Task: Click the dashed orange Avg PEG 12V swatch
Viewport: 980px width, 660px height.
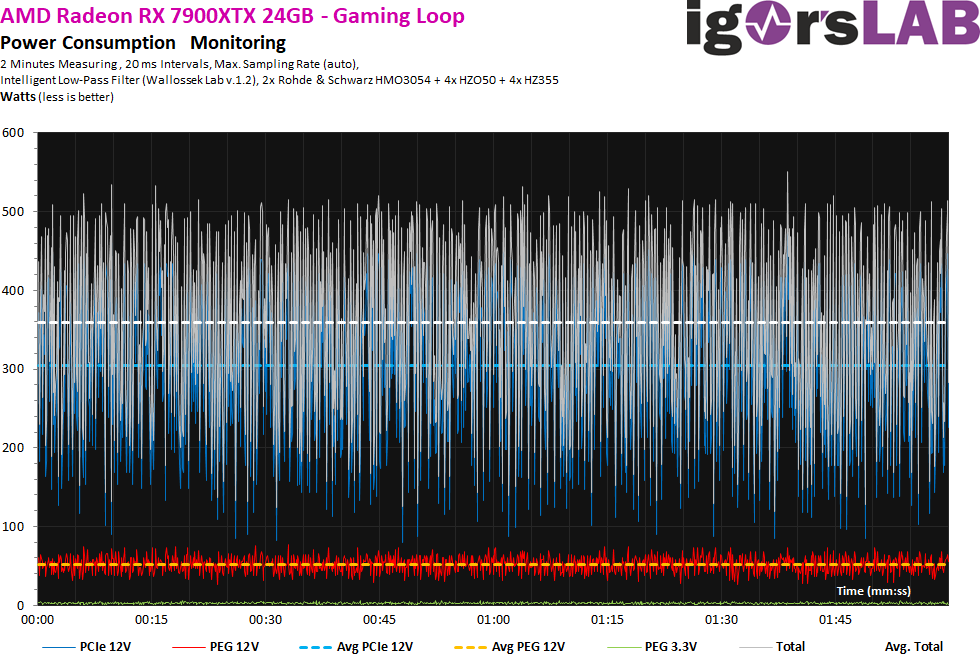Action: 470,648
